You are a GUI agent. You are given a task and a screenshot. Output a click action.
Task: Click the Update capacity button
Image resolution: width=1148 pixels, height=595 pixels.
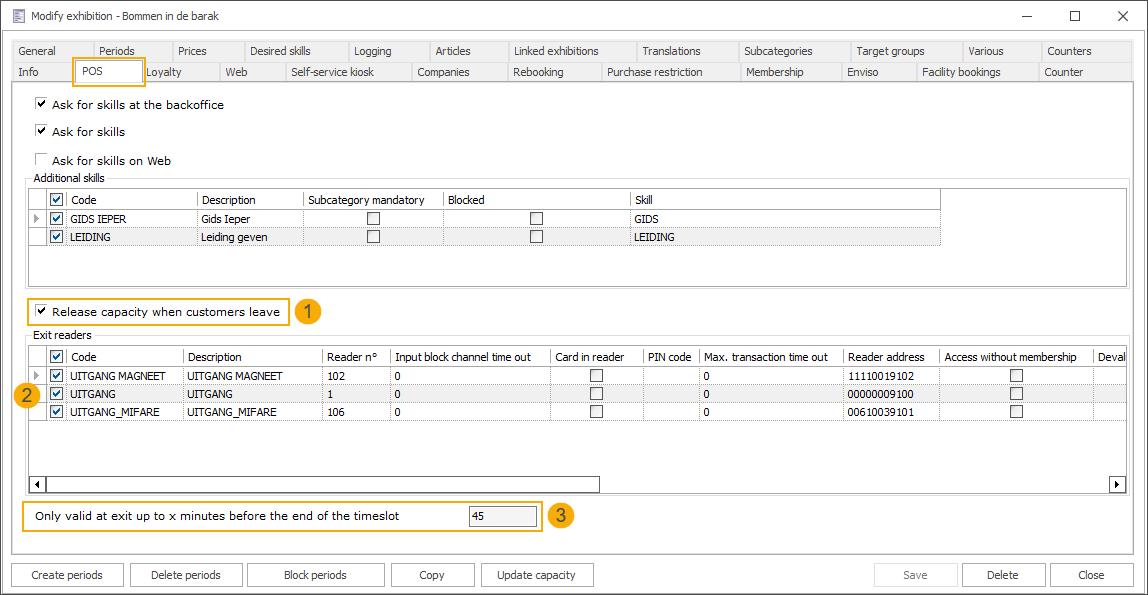coord(537,575)
